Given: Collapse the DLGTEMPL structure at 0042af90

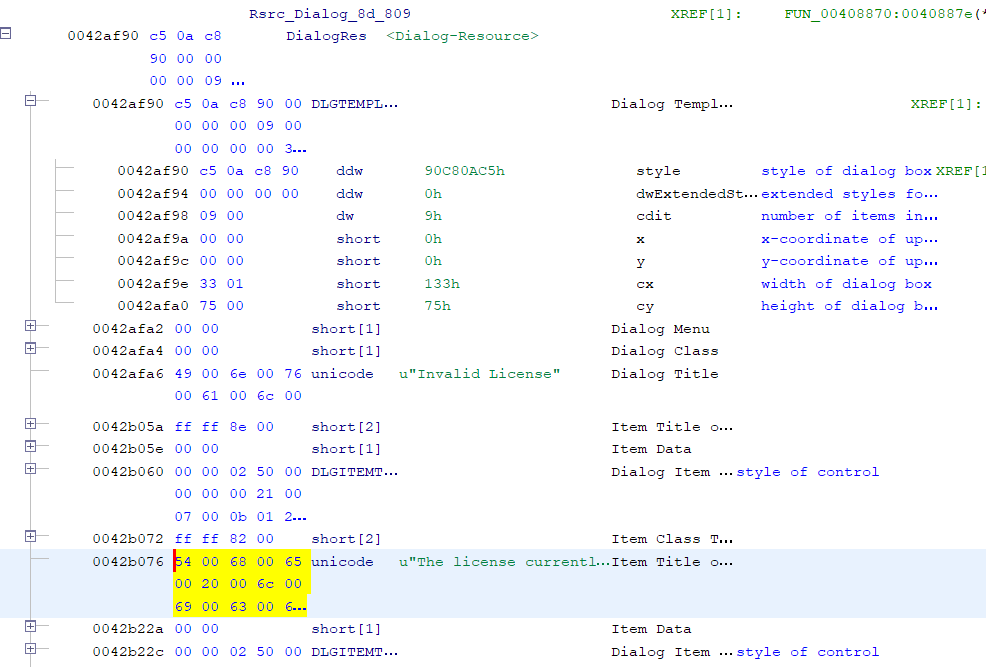Looking at the screenshot, I should [31, 99].
